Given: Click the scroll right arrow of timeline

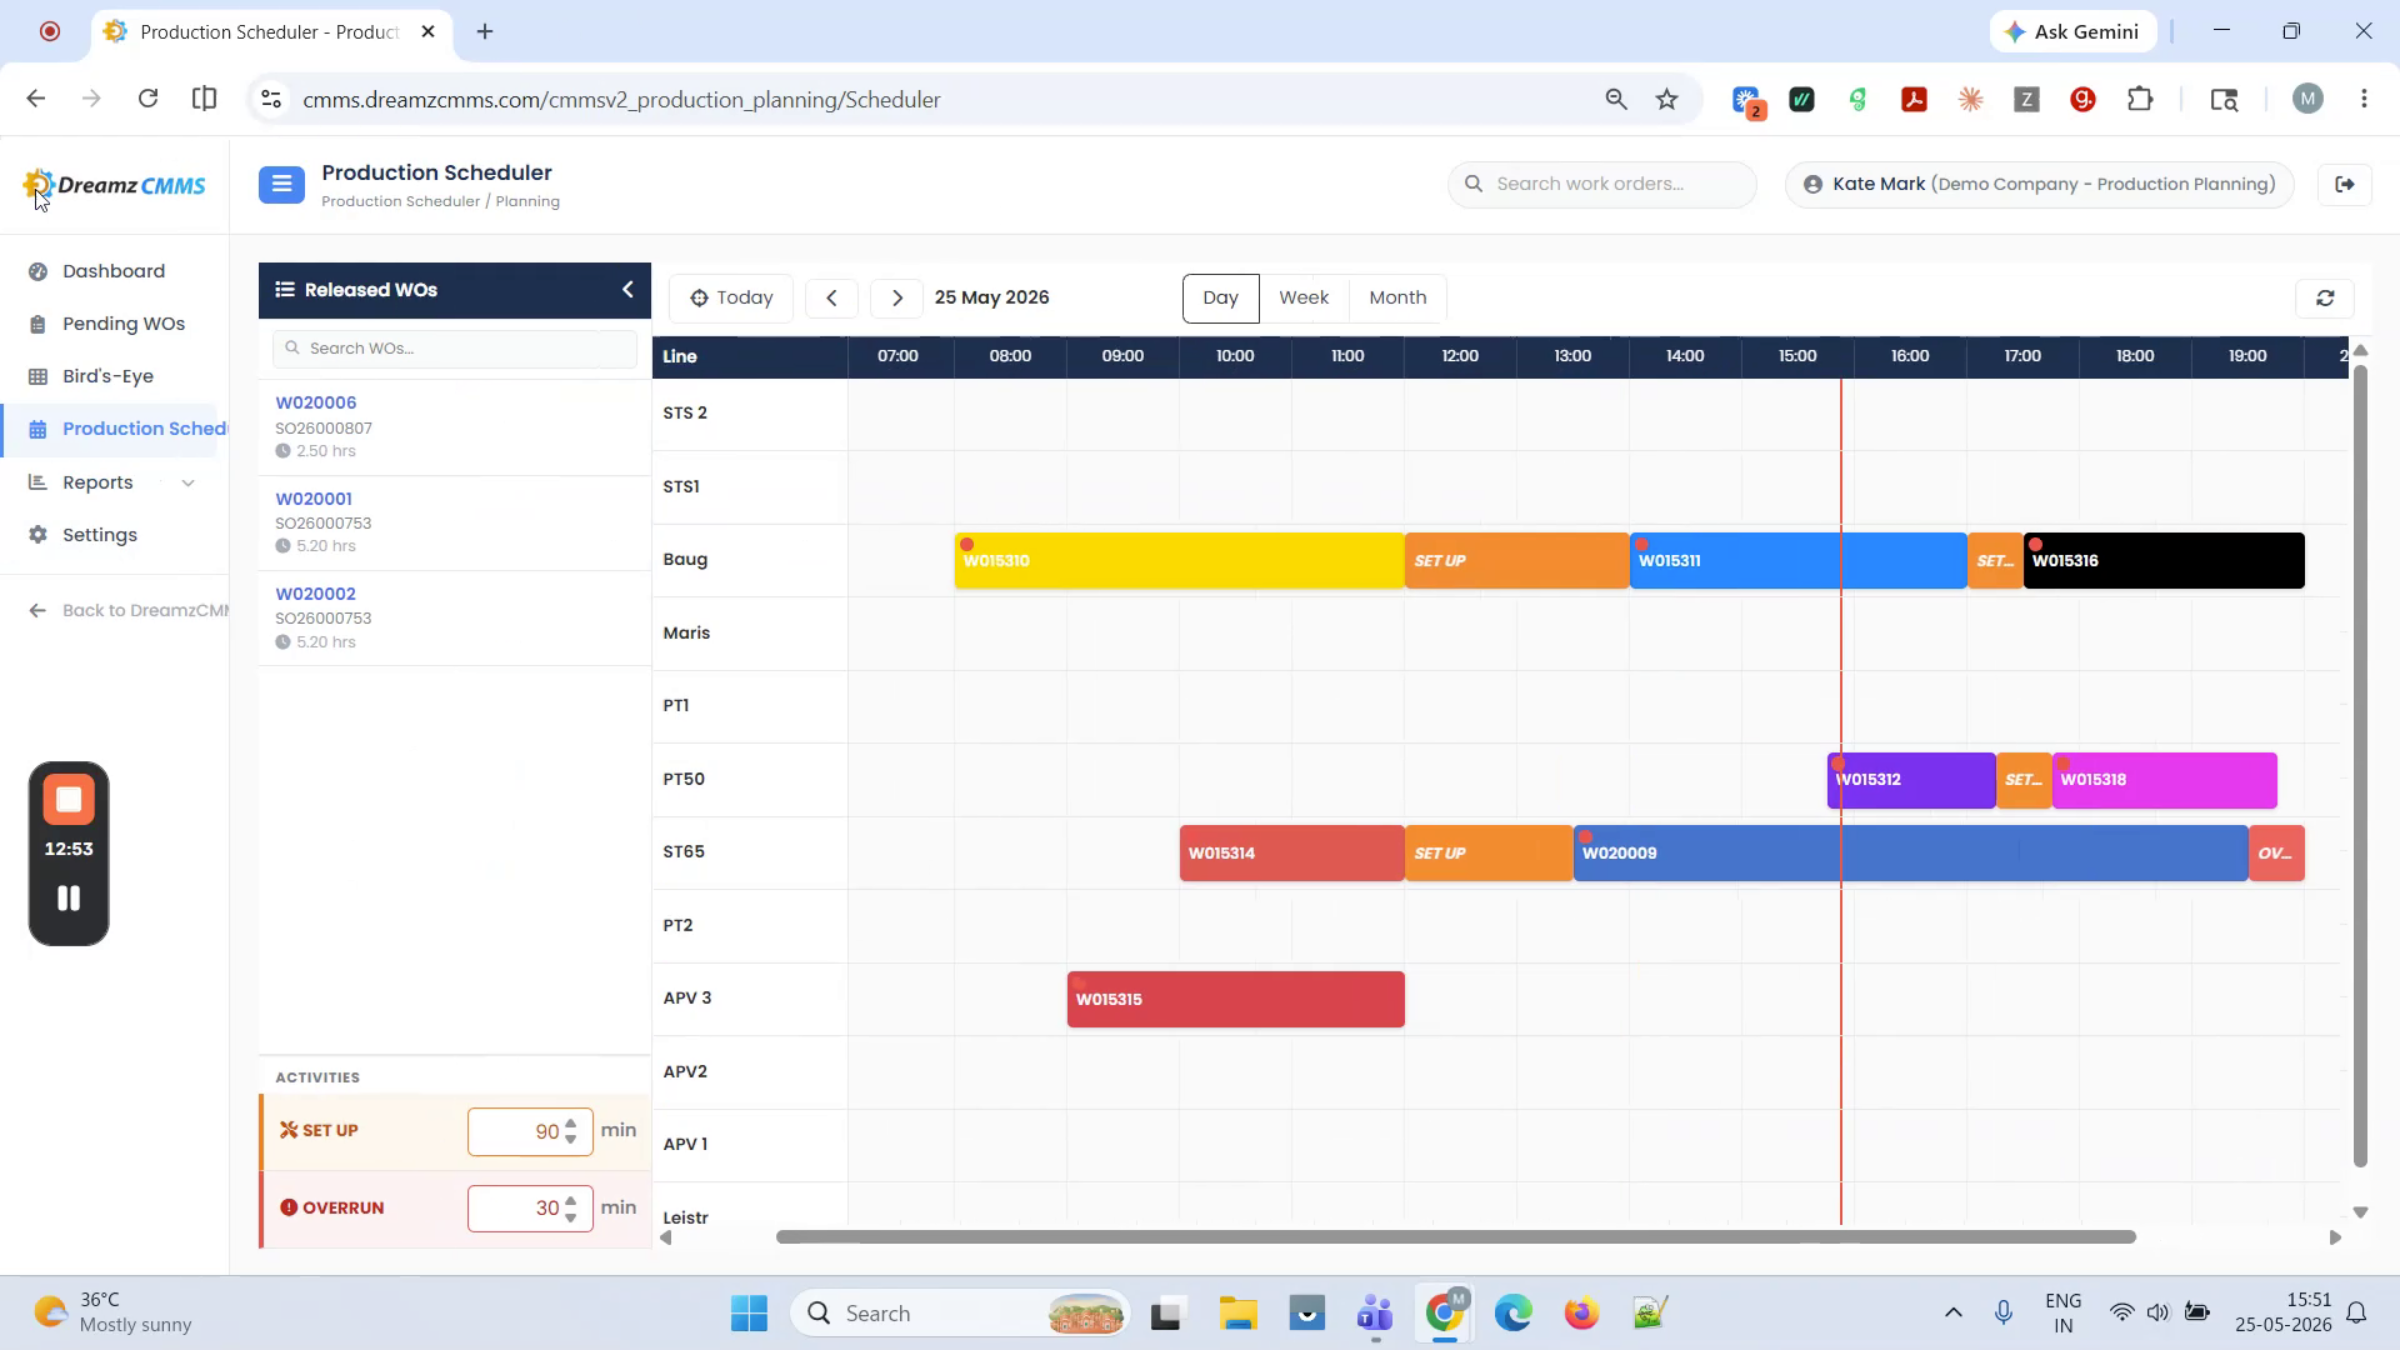Looking at the screenshot, I should point(2335,1238).
